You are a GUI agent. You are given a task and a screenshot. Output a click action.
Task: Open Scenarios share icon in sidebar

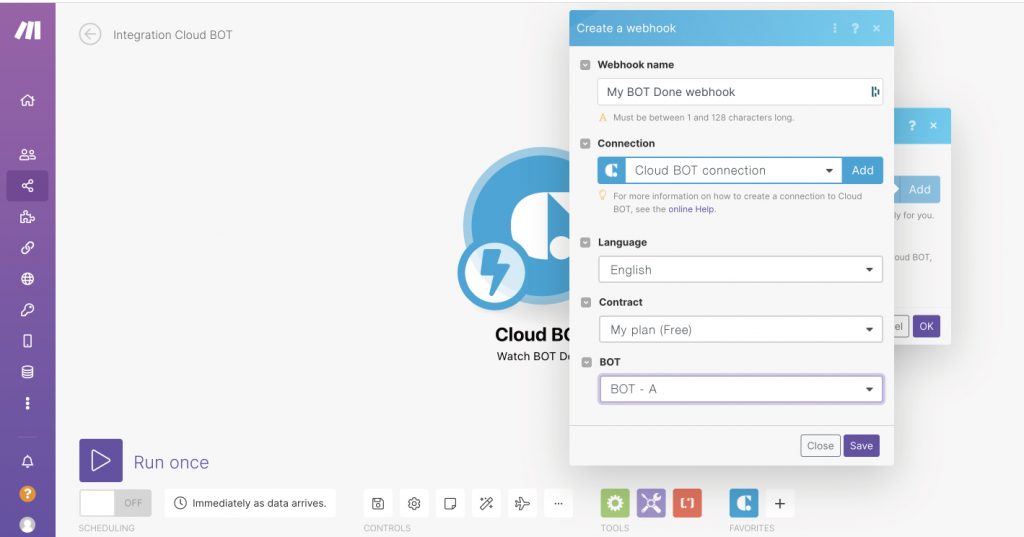pyautogui.click(x=27, y=186)
